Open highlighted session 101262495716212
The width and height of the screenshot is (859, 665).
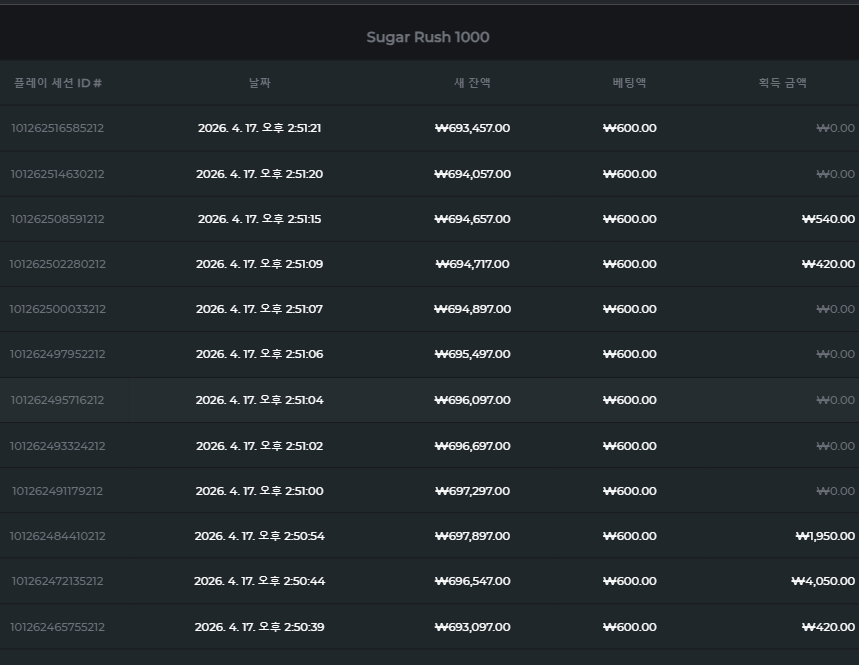[x=58, y=400]
